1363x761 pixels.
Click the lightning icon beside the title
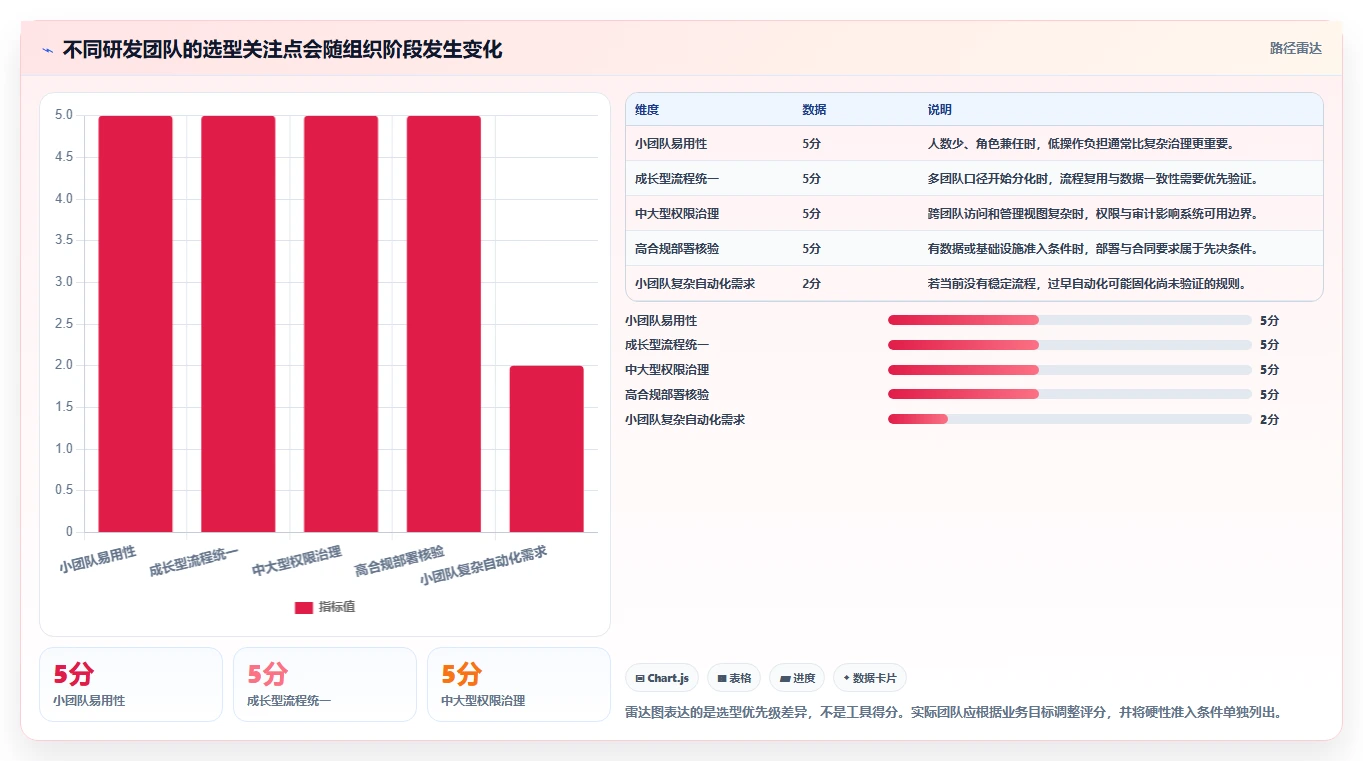(47, 50)
